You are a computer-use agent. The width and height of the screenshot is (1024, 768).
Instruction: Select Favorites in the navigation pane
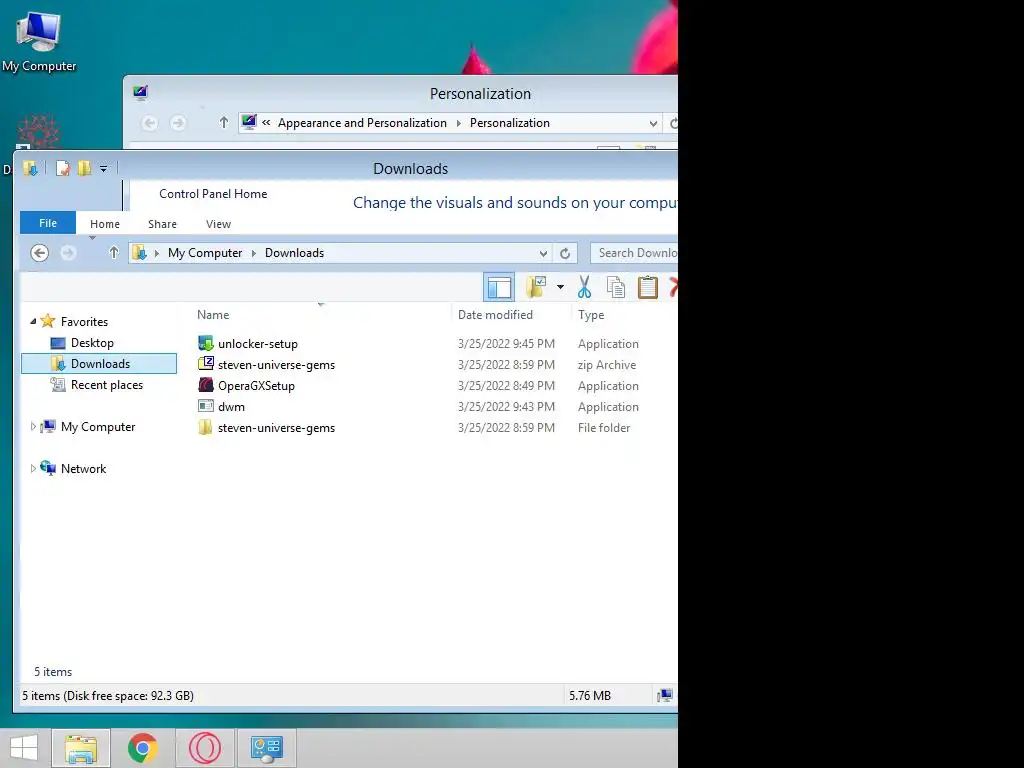84,321
